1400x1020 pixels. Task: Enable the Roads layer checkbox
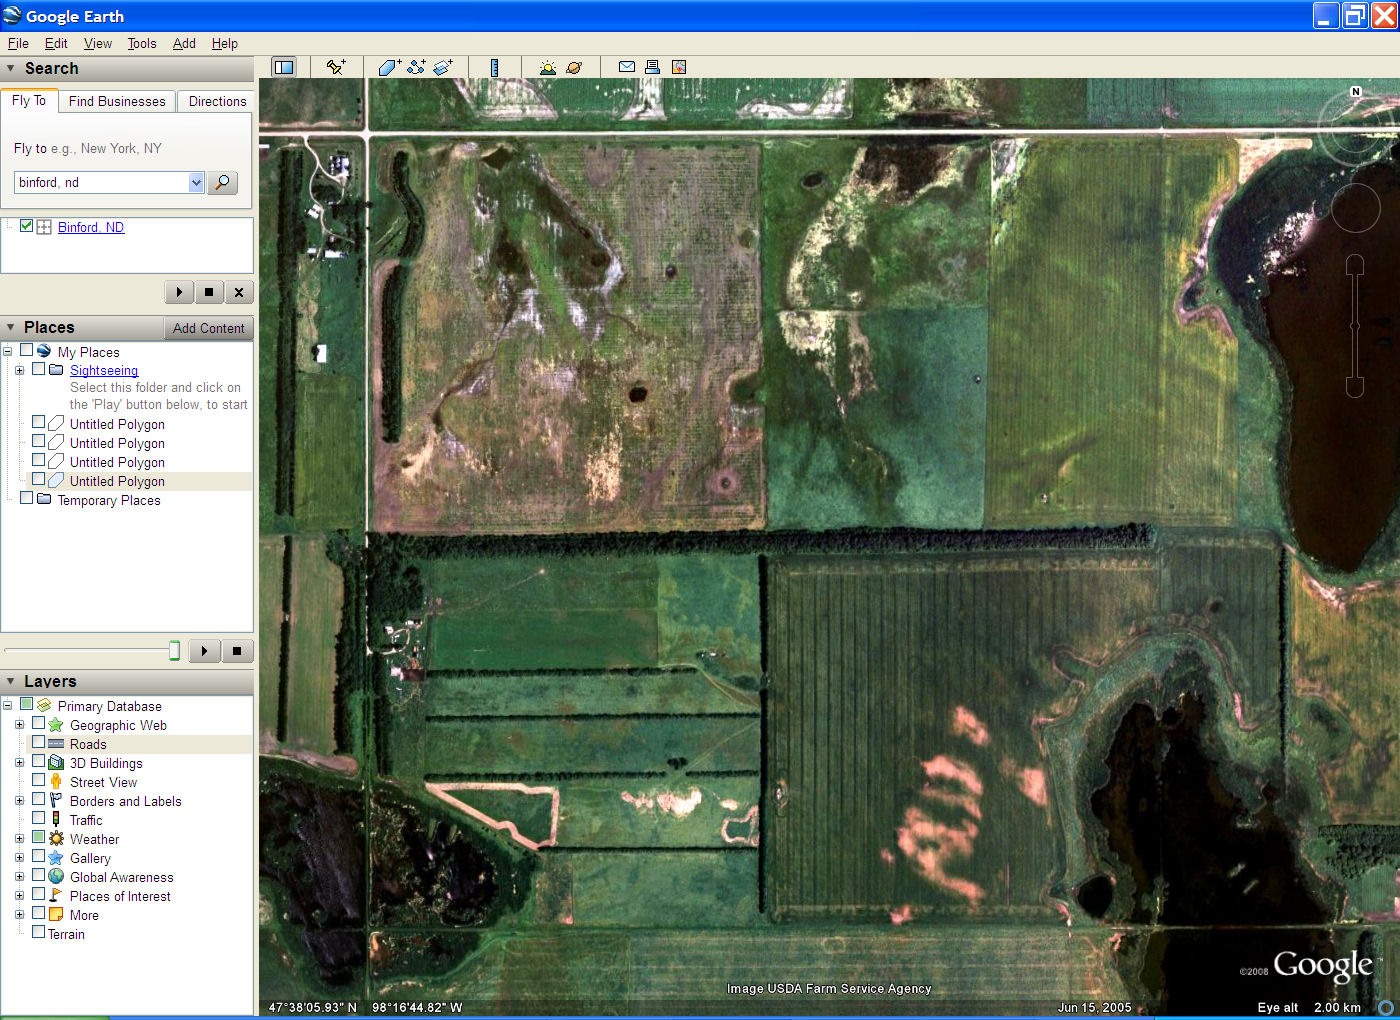(x=38, y=742)
